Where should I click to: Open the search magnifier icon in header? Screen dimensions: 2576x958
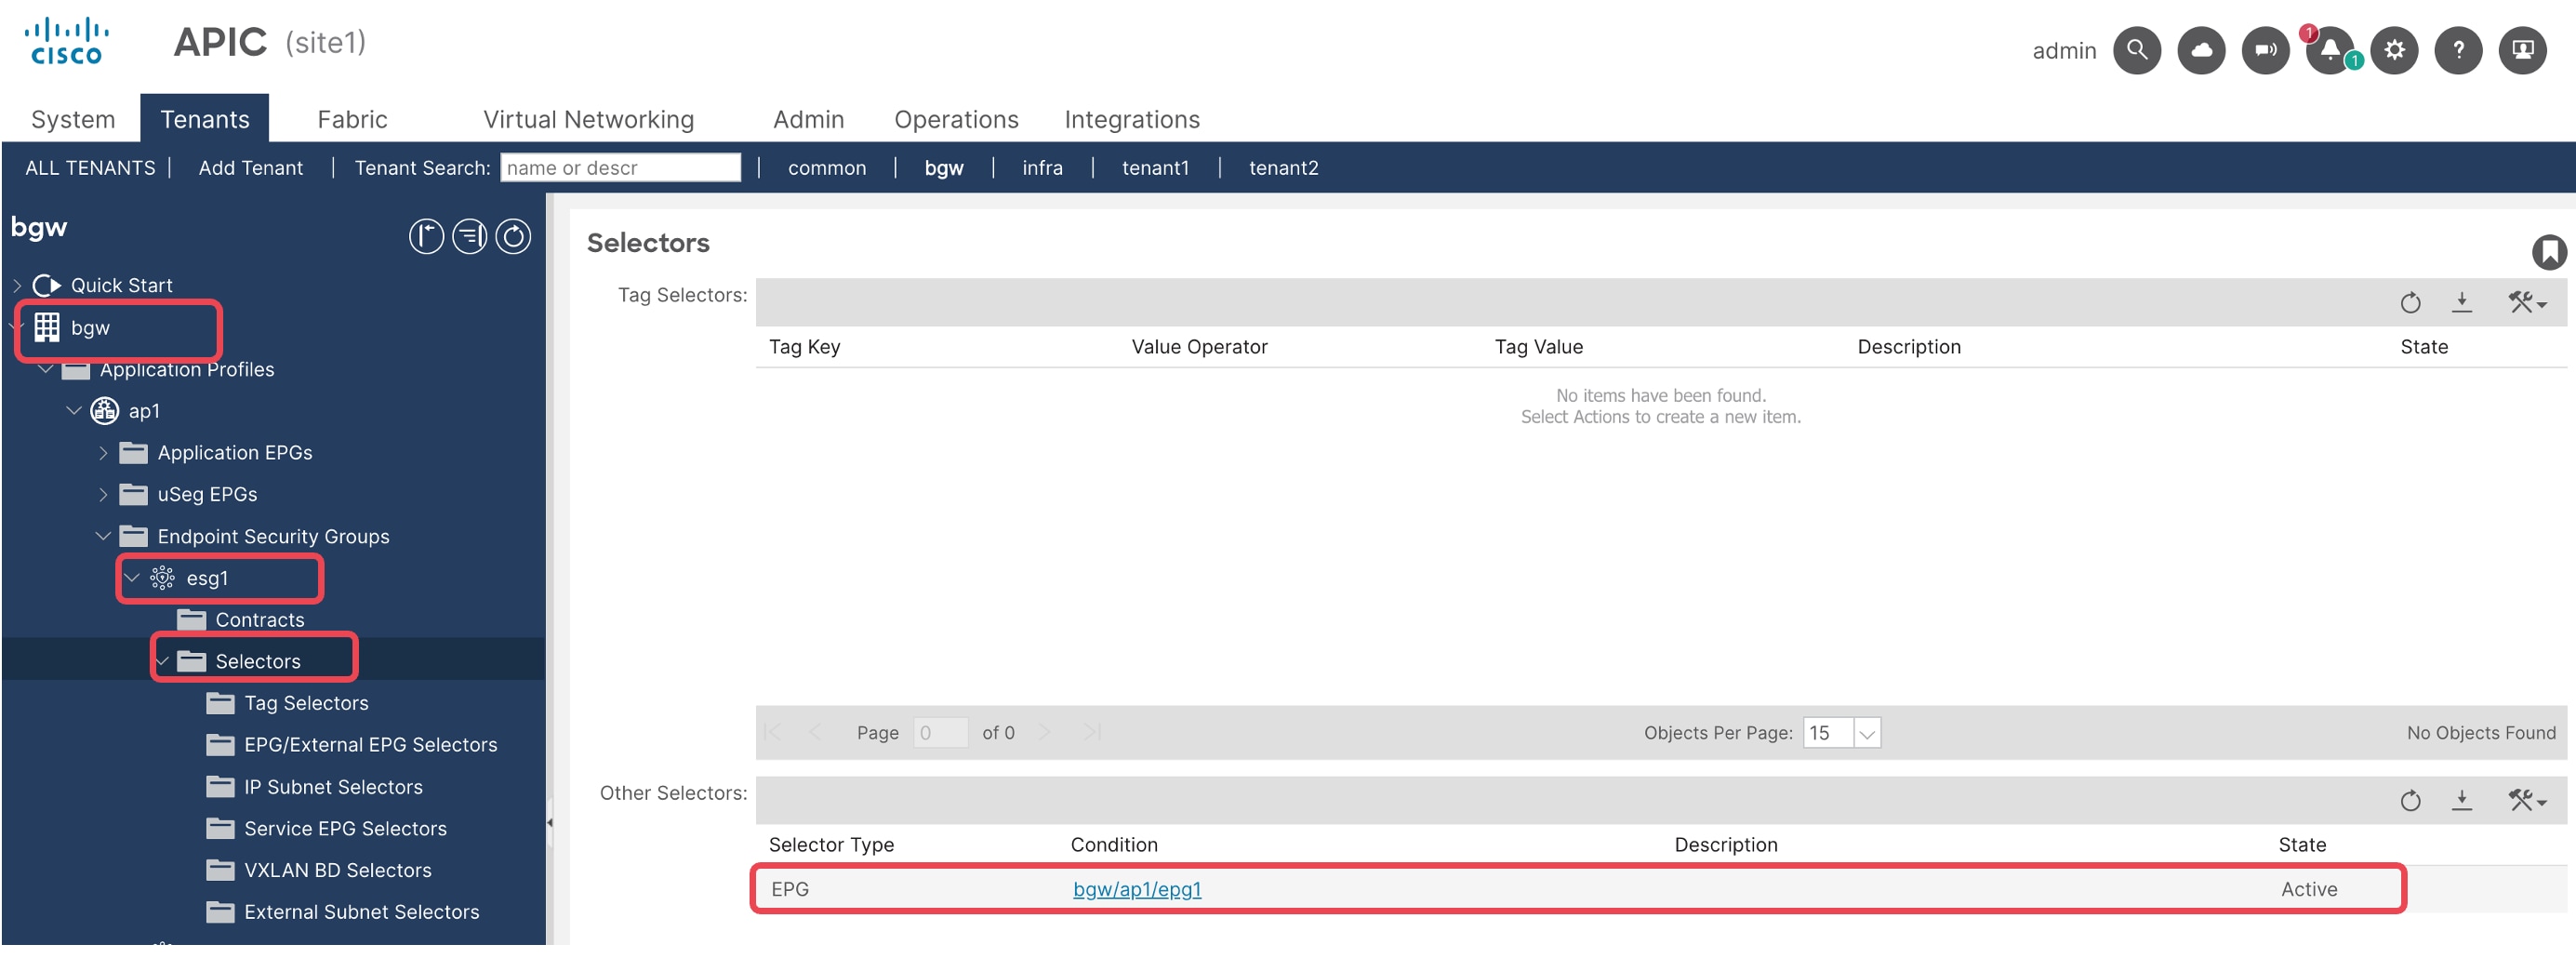(2136, 50)
